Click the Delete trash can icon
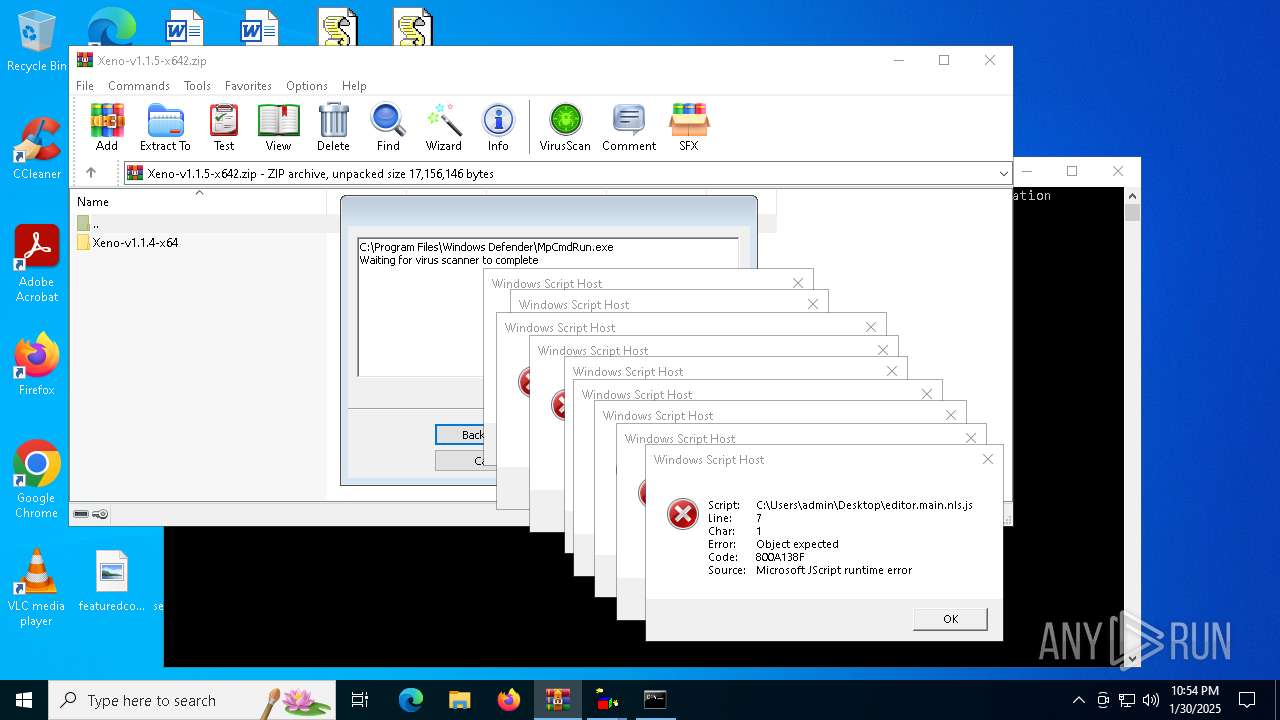This screenshot has width=1280, height=720. [333, 127]
